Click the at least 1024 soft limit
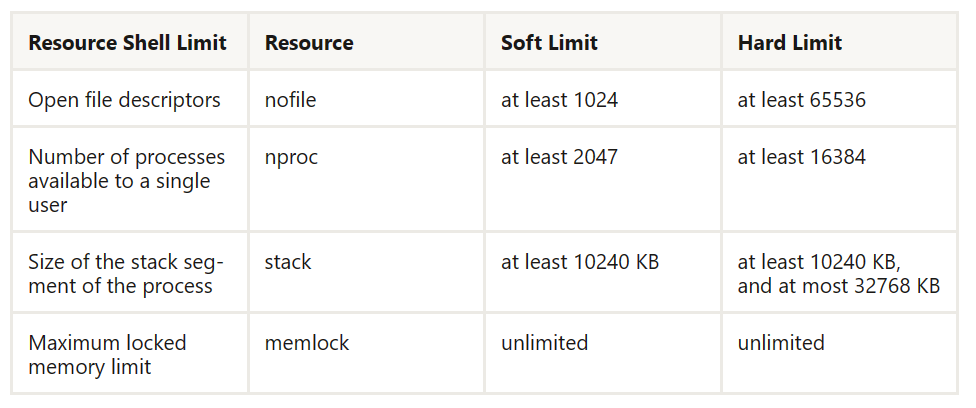This screenshot has height=408, width=976. coord(559,100)
